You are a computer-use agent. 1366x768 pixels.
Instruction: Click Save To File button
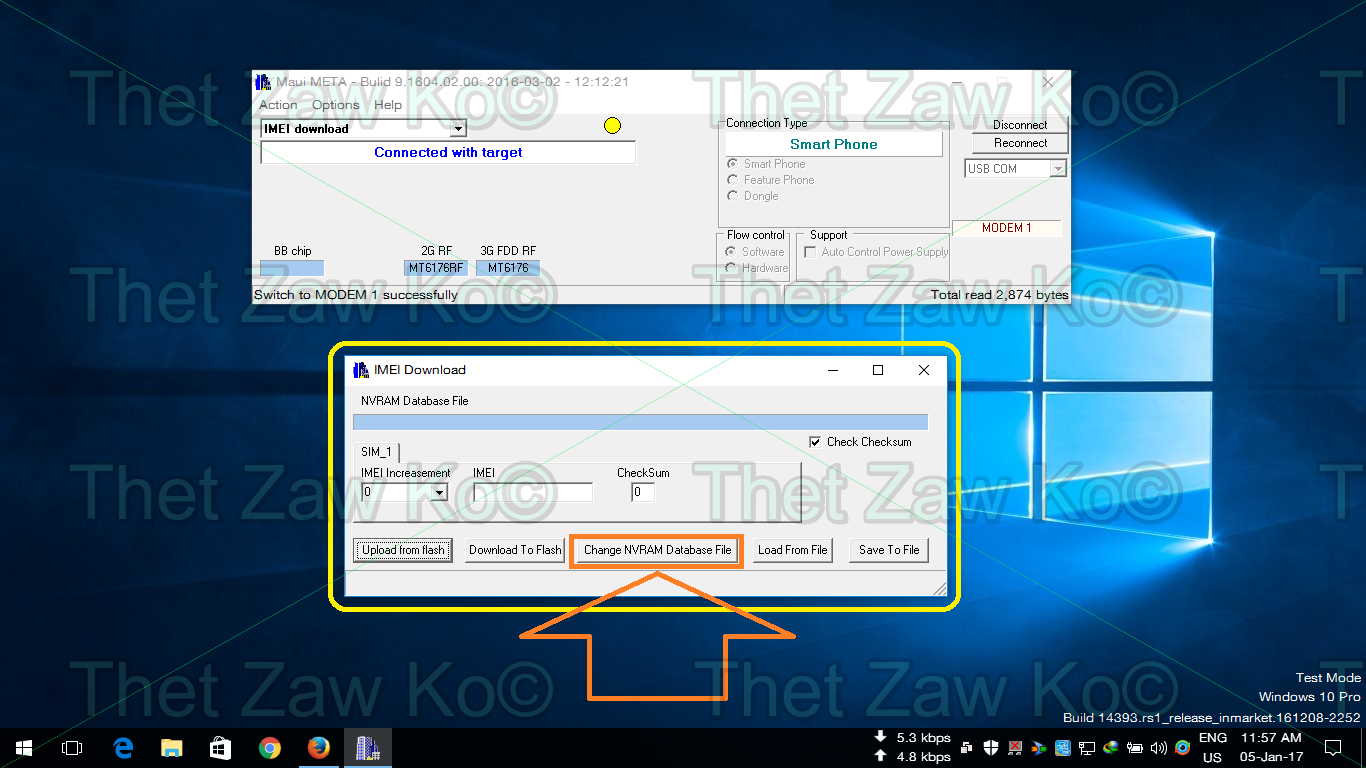(x=889, y=550)
